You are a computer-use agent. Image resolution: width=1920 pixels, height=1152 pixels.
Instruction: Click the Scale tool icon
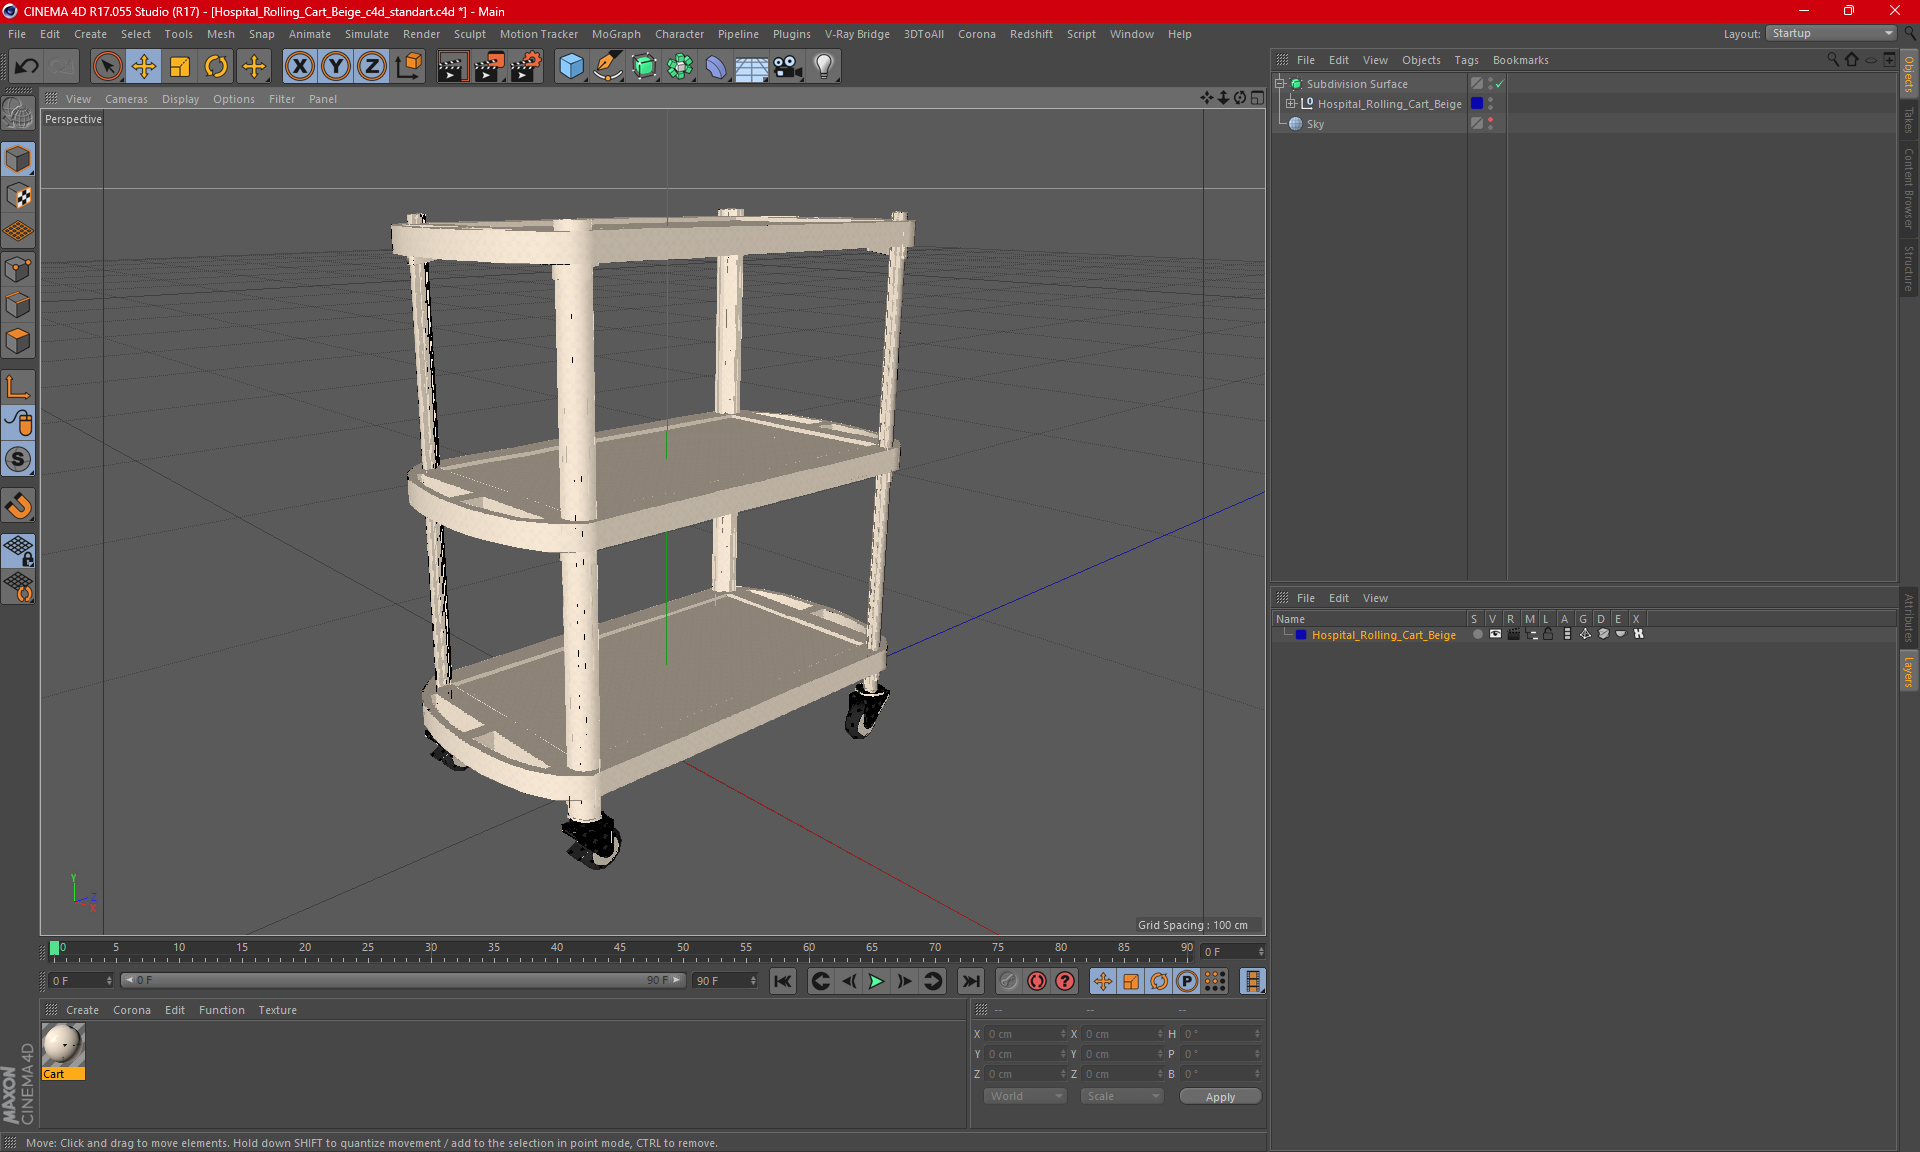tap(180, 67)
